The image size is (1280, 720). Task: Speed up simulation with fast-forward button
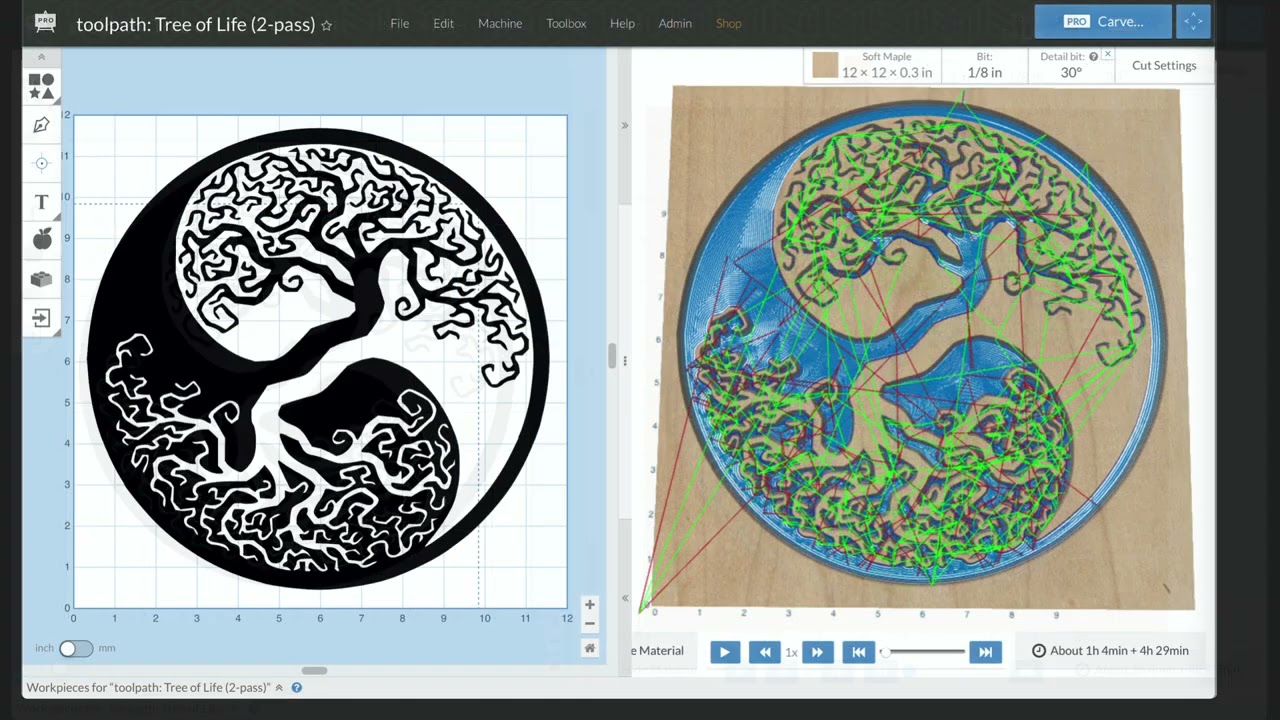coord(817,652)
